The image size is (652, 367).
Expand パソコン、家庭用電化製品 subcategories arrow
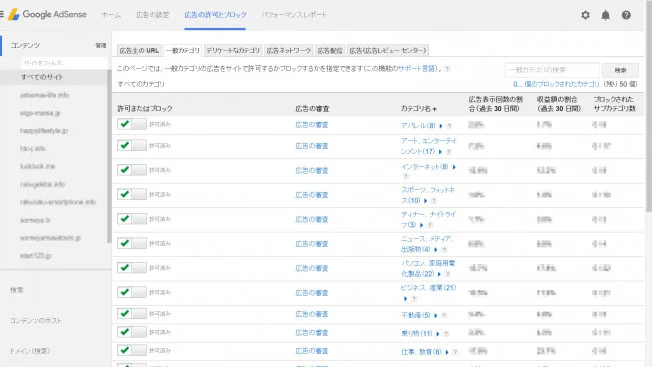[x=439, y=274]
